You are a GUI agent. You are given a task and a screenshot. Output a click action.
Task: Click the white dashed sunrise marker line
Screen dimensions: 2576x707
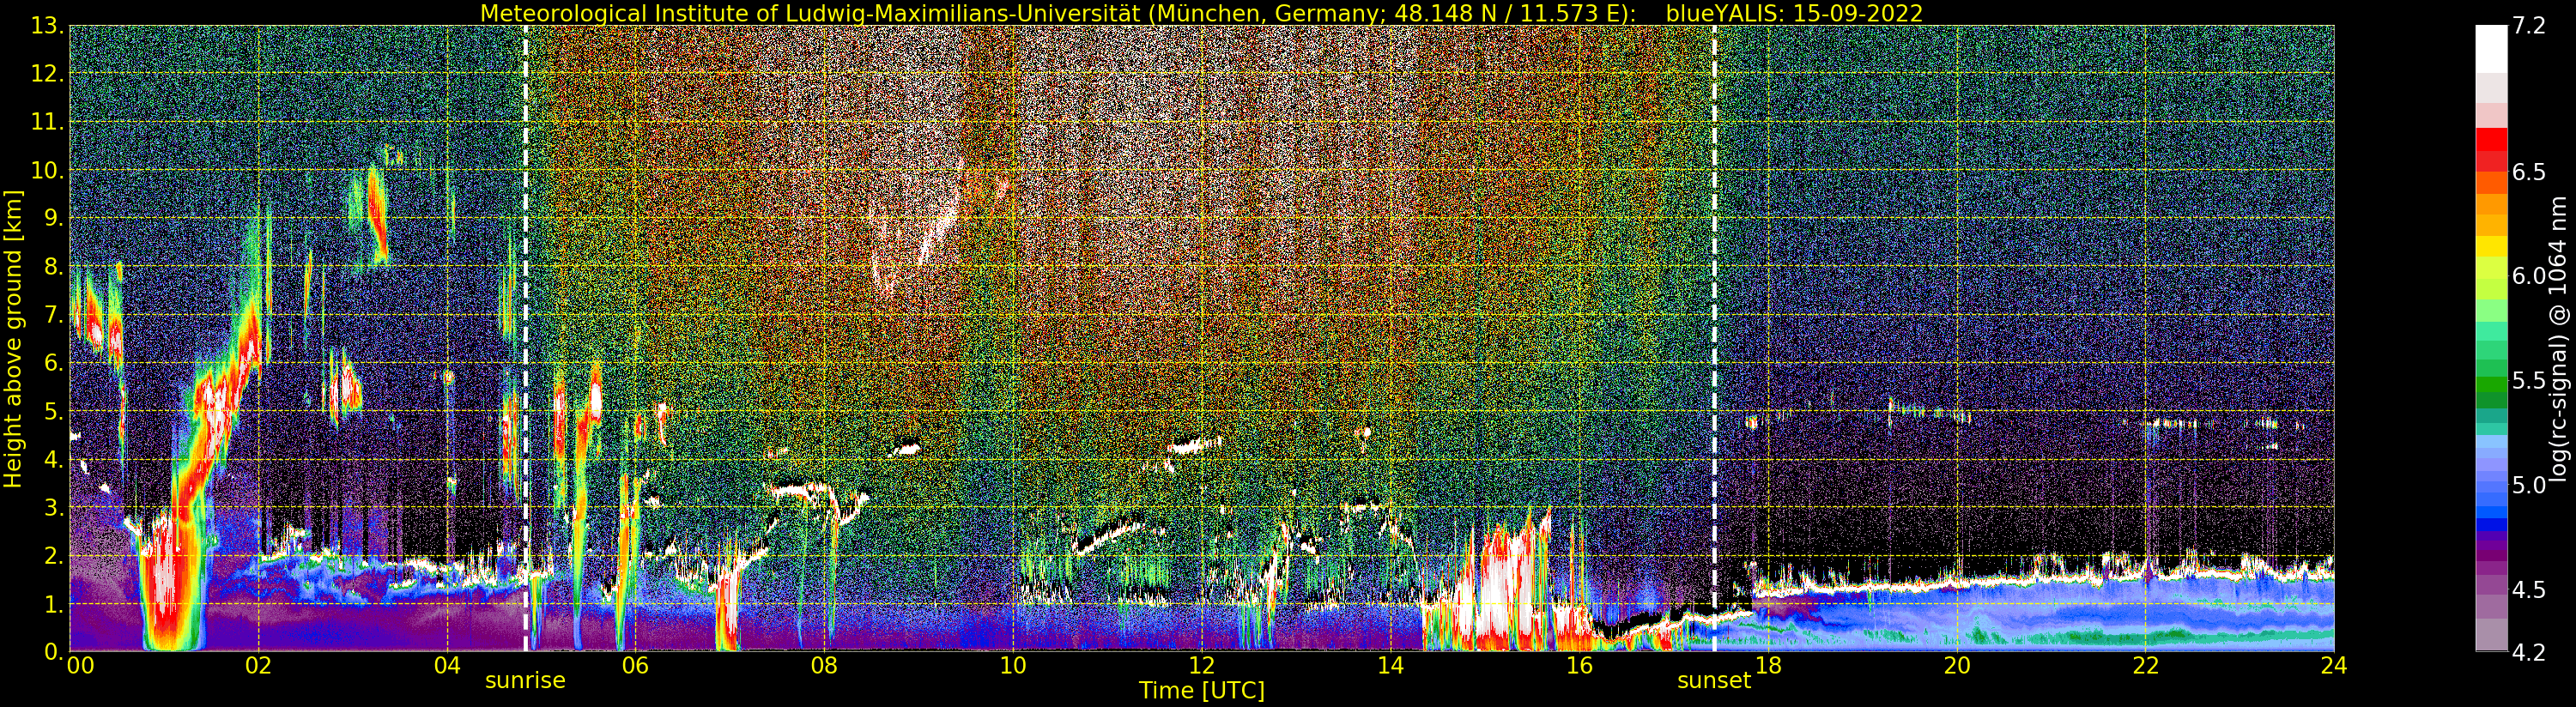(525, 339)
